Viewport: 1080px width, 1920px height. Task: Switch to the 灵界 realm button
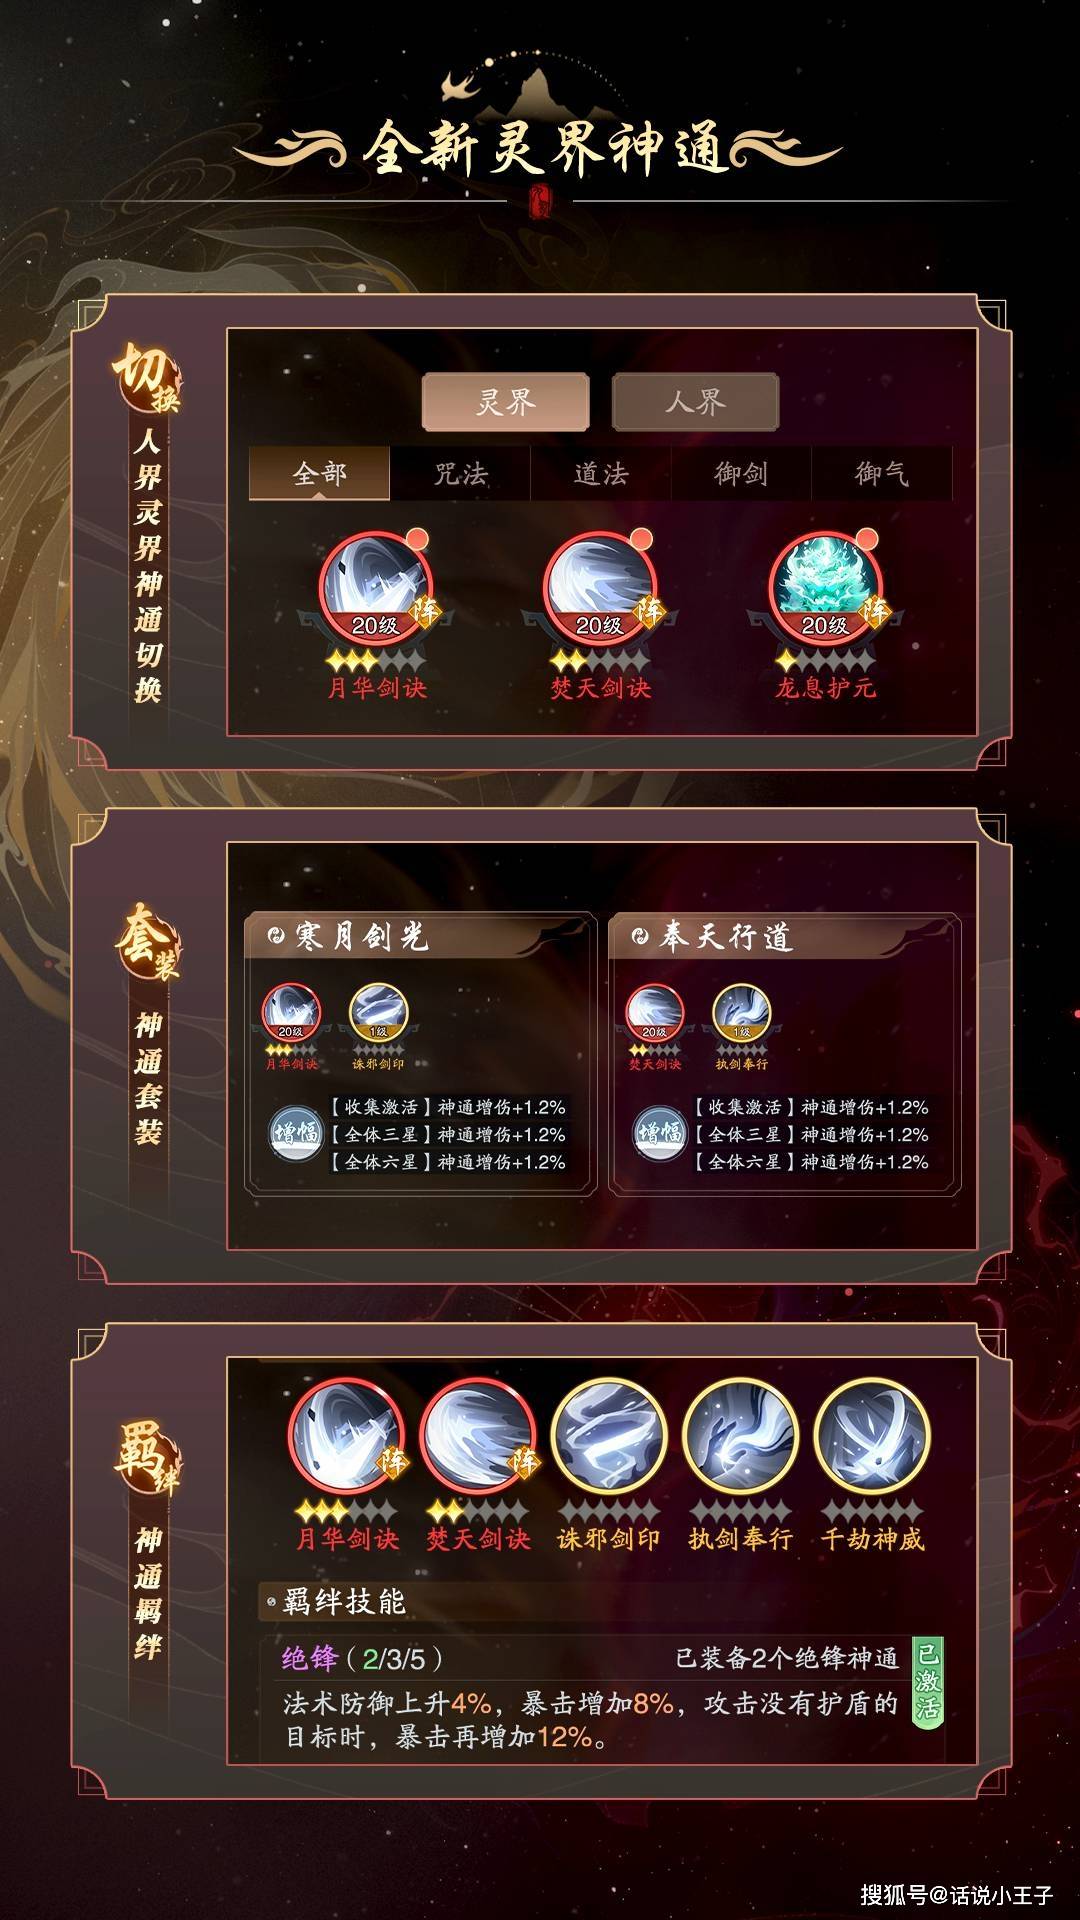coord(506,402)
